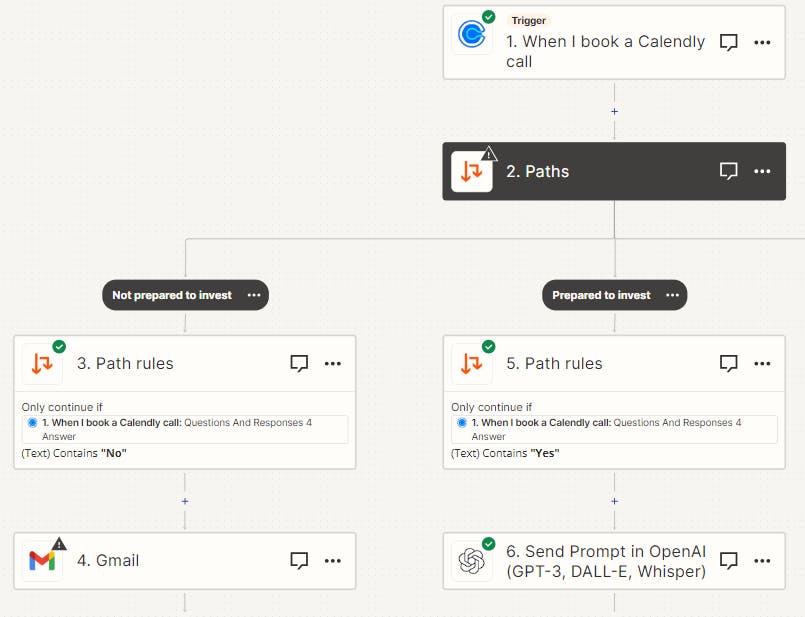Click the Questions And Responses 4 Answer condition field
This screenshot has width=805, height=617.
click(x=184, y=428)
